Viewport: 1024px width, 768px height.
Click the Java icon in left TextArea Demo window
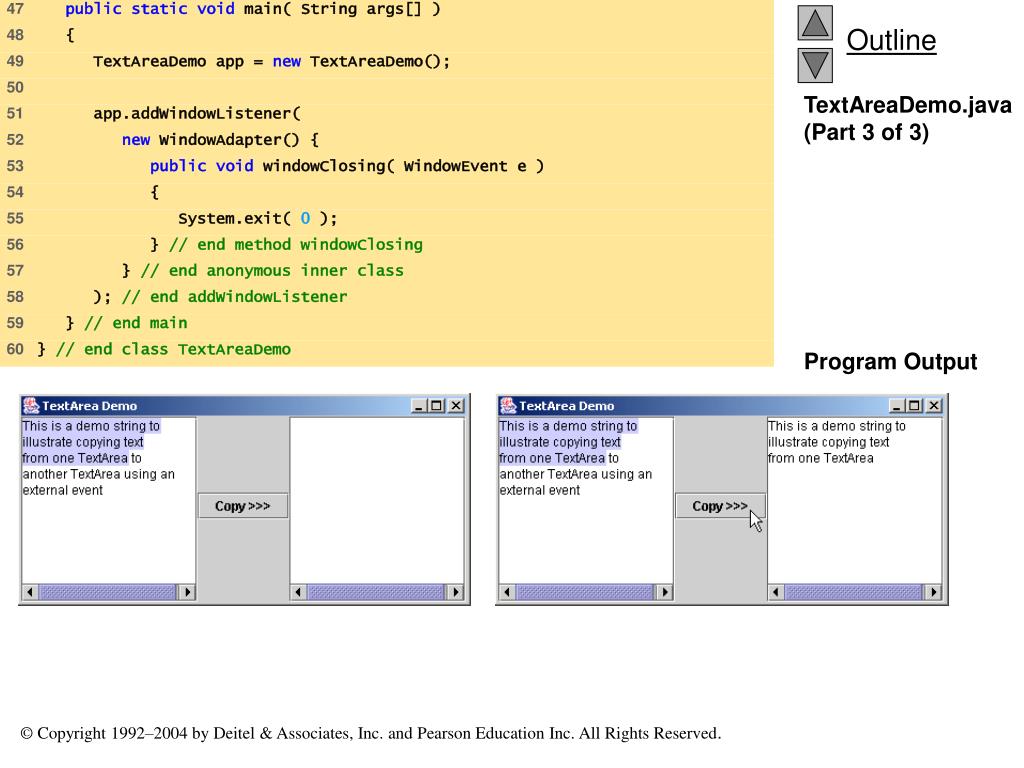tap(31, 406)
